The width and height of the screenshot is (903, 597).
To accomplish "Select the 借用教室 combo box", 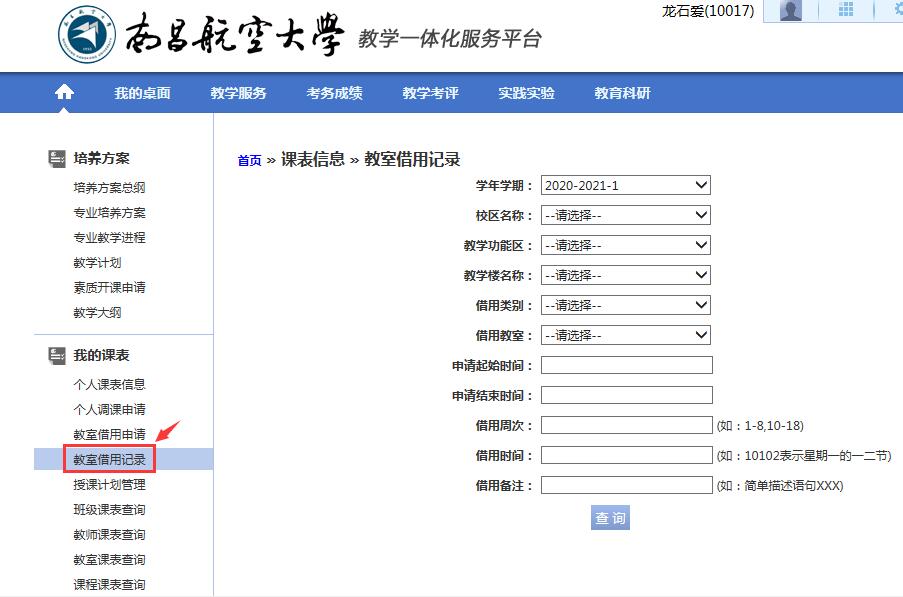I will pos(626,335).
